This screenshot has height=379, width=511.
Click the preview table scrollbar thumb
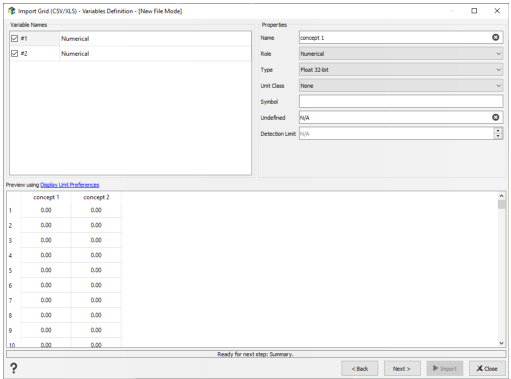[x=501, y=204]
